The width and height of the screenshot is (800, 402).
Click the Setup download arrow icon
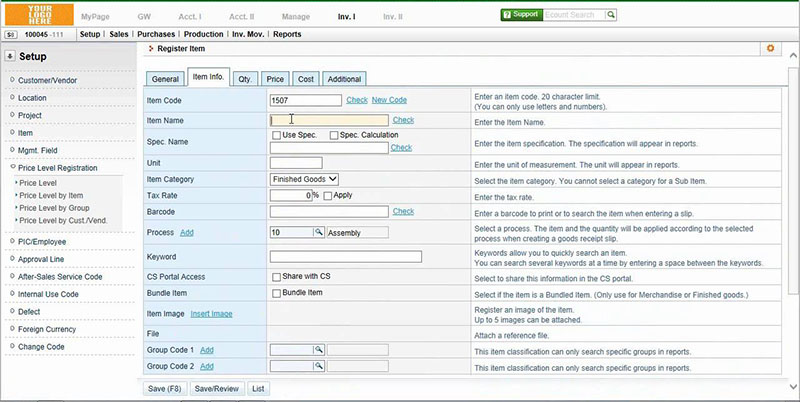click(x=10, y=57)
